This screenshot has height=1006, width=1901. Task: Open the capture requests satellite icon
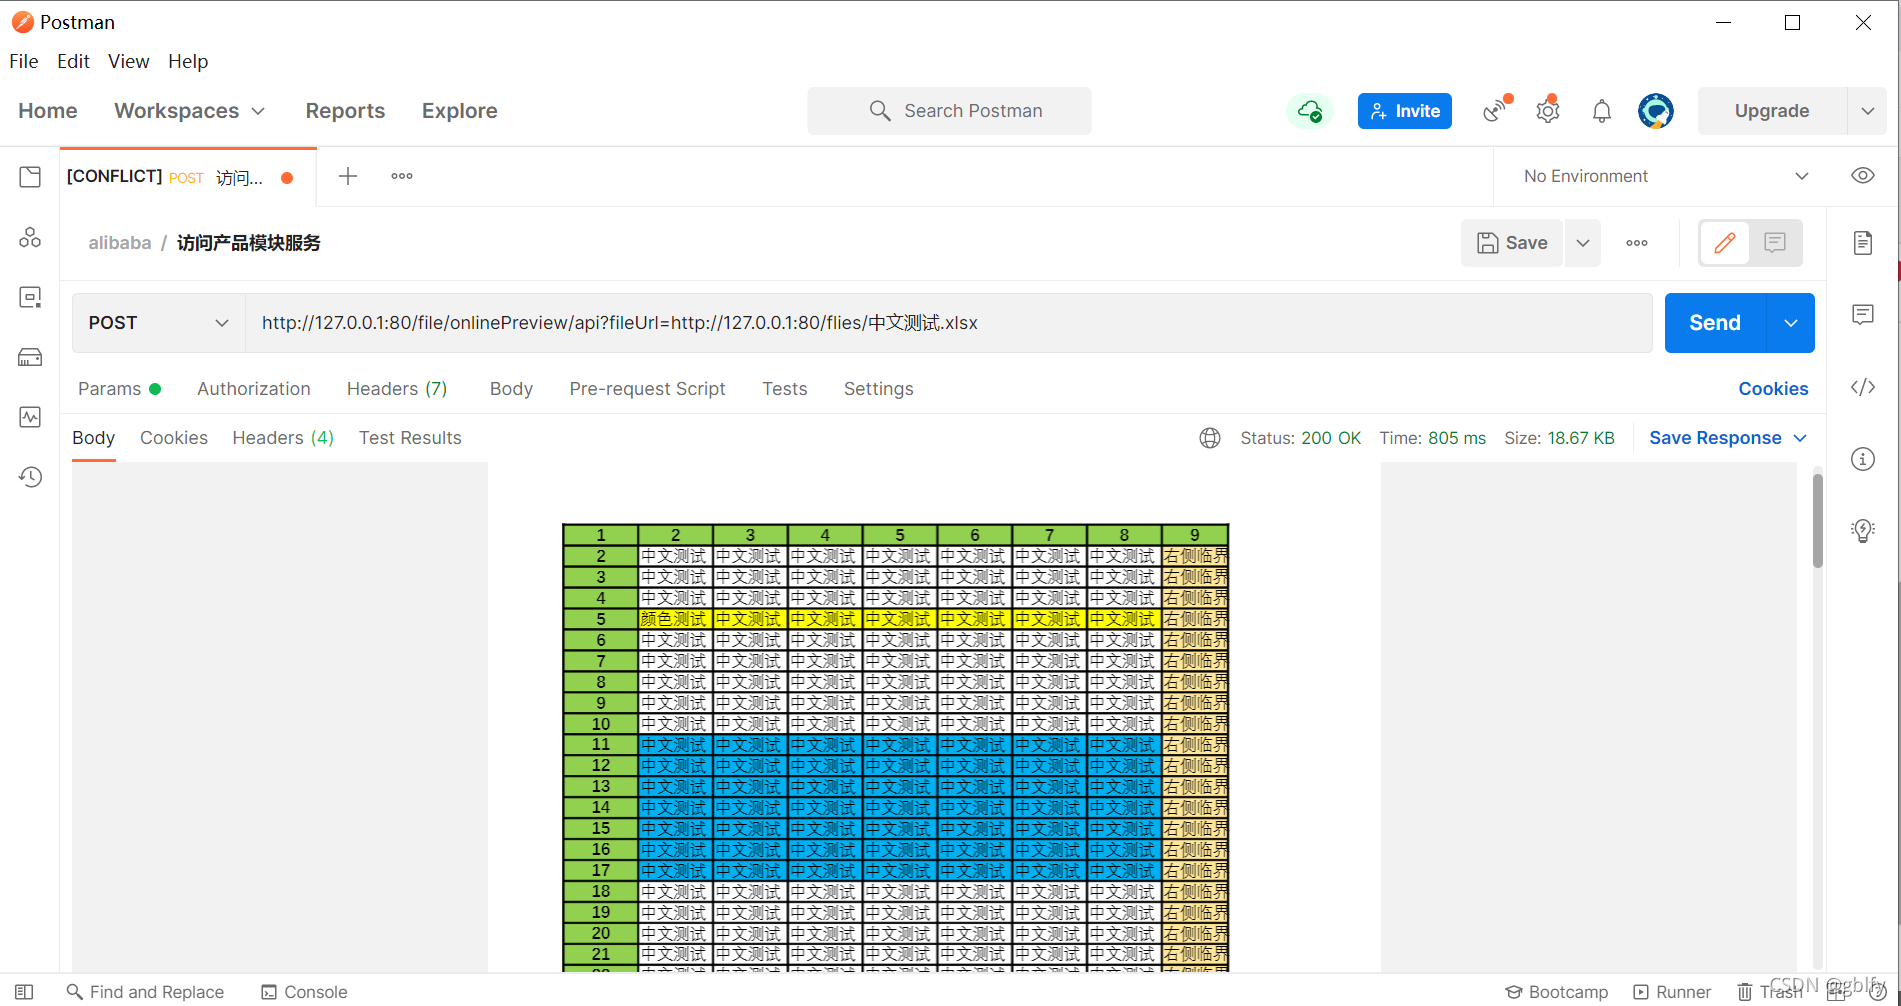click(1497, 109)
